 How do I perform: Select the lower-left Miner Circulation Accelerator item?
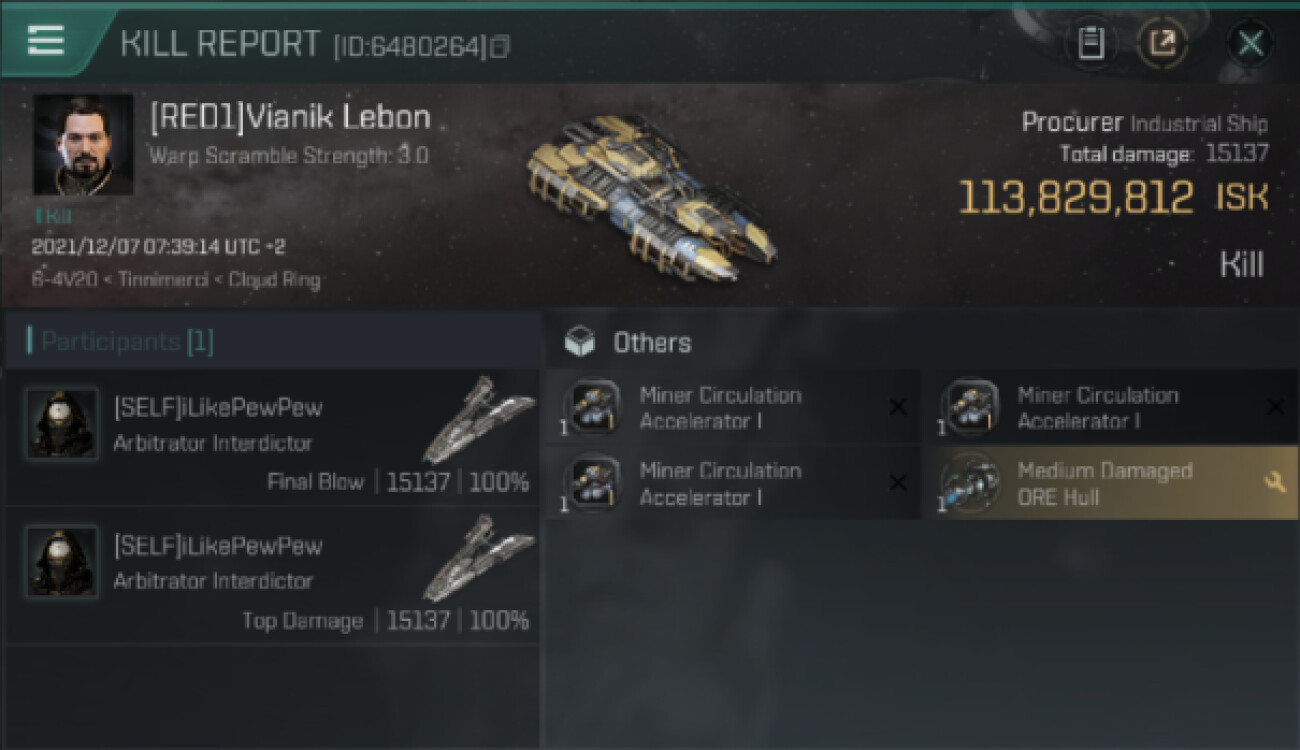[733, 483]
